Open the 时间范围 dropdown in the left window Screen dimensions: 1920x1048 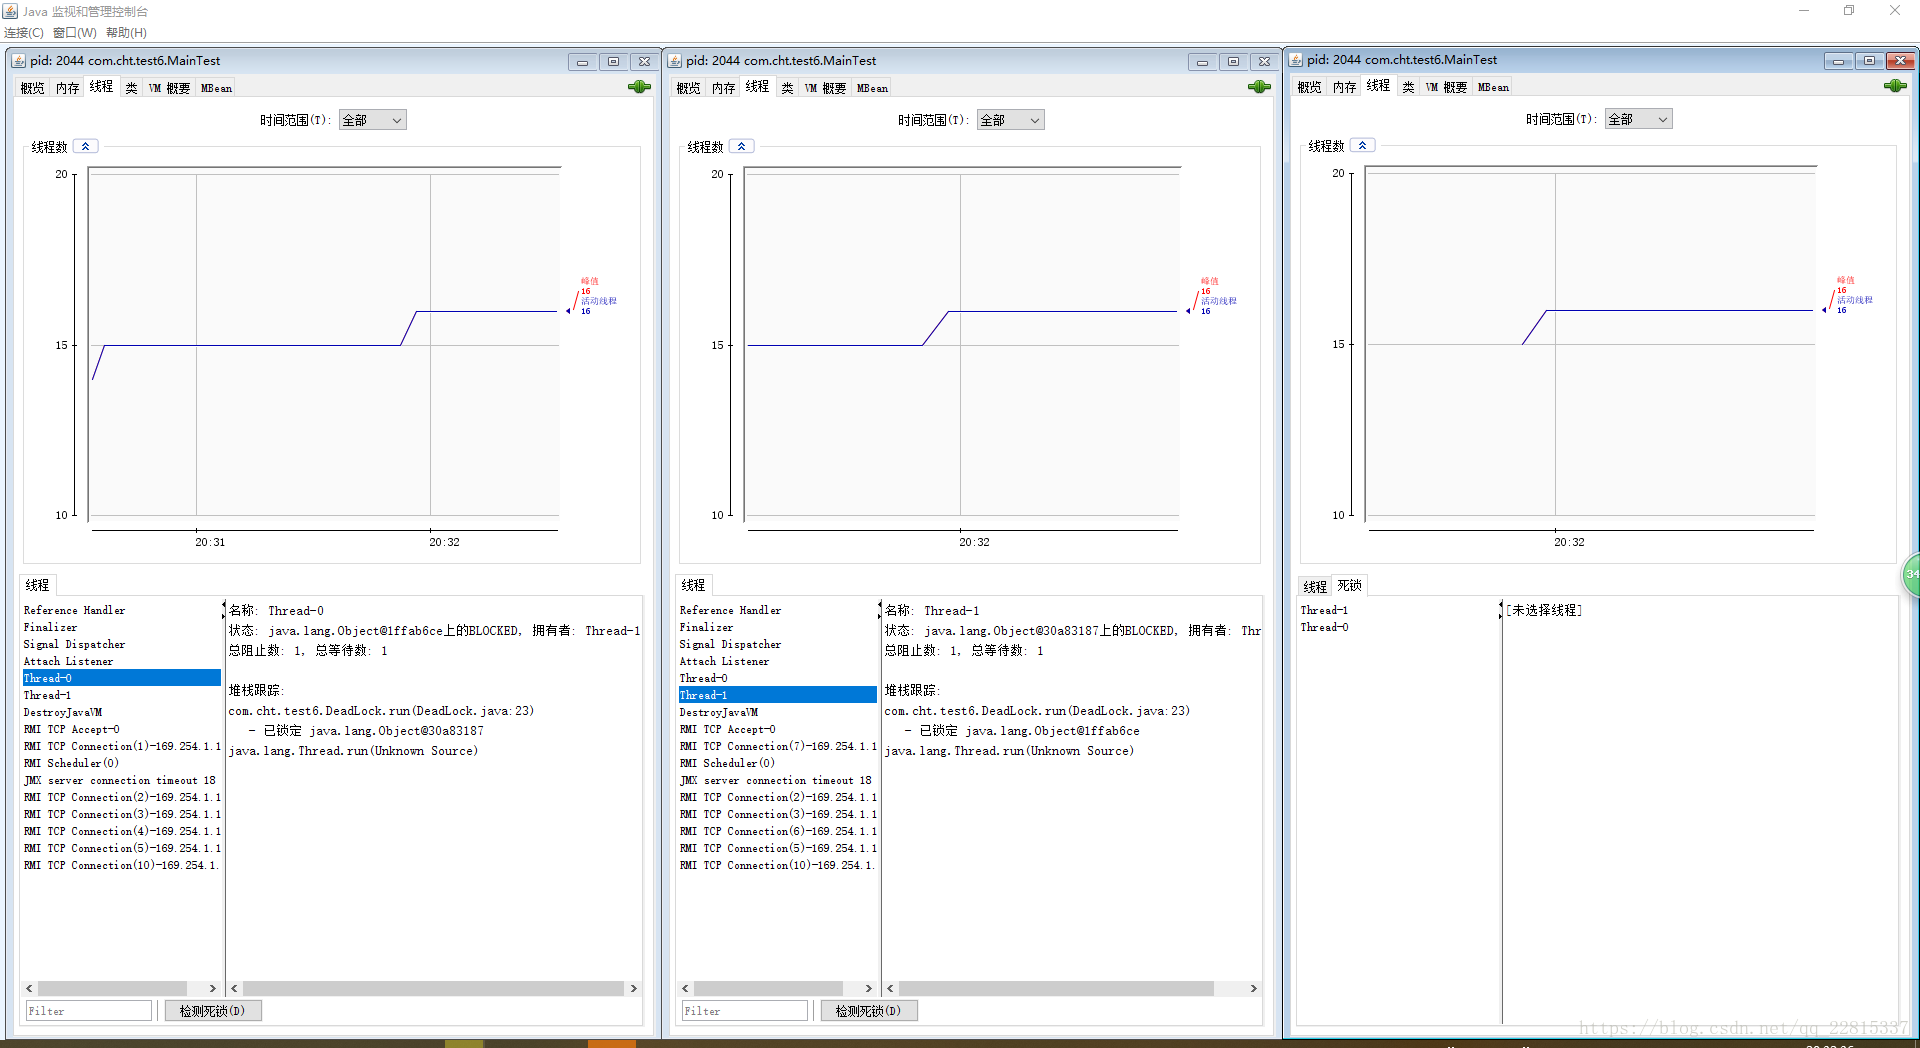[373, 120]
